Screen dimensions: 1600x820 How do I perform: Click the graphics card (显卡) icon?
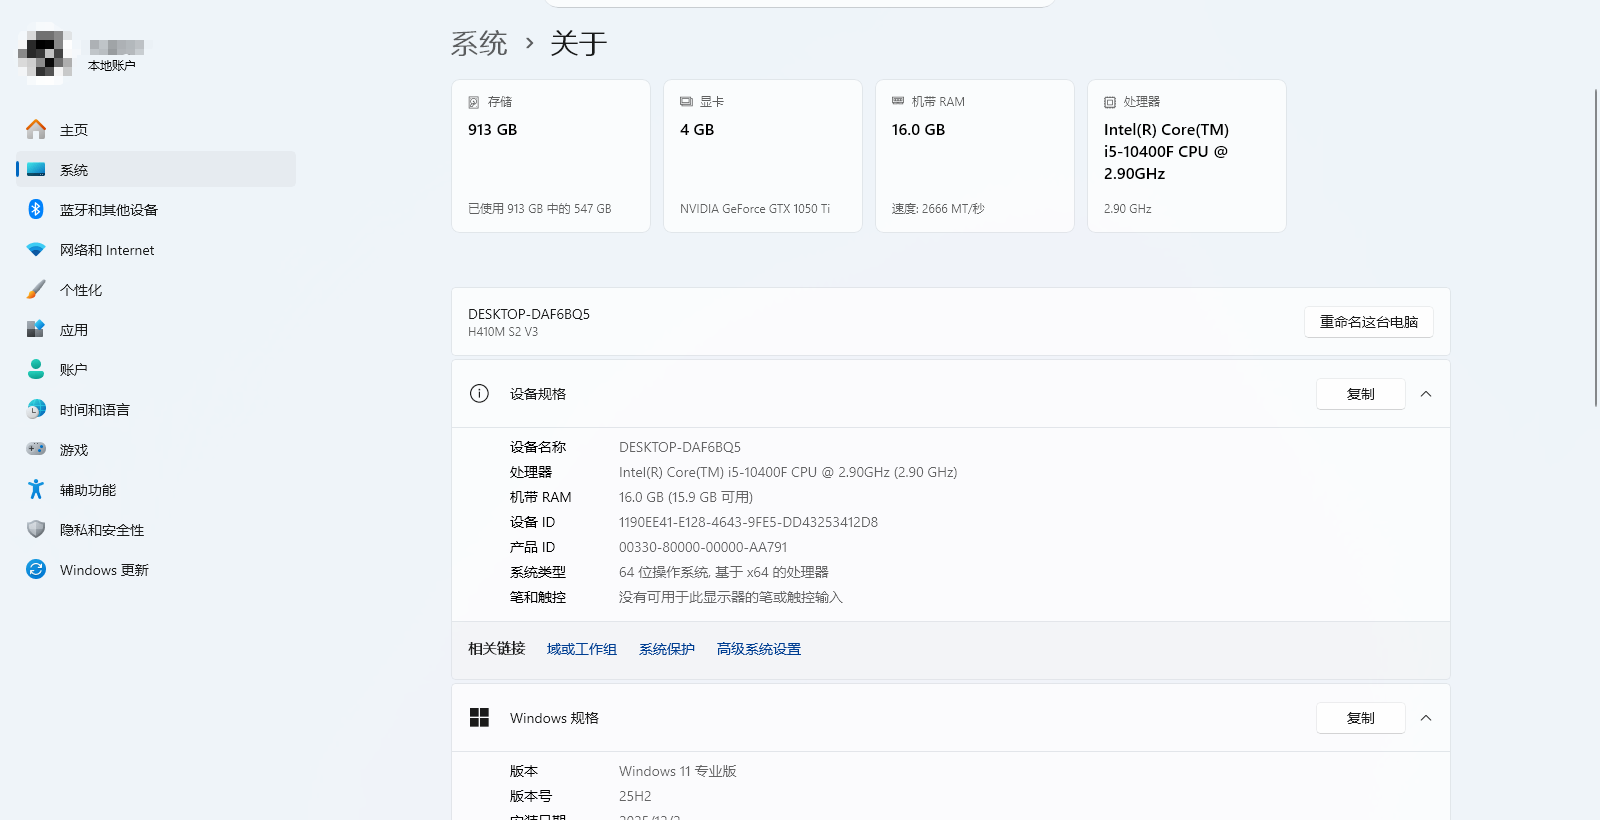pyautogui.click(x=686, y=102)
